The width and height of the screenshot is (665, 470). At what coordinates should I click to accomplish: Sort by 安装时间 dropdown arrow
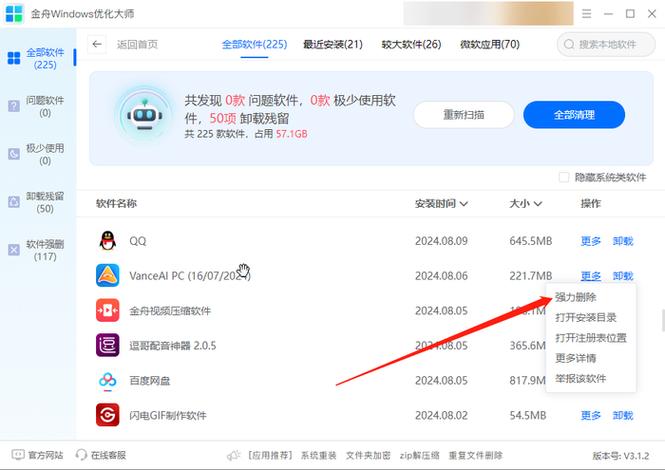(x=464, y=204)
